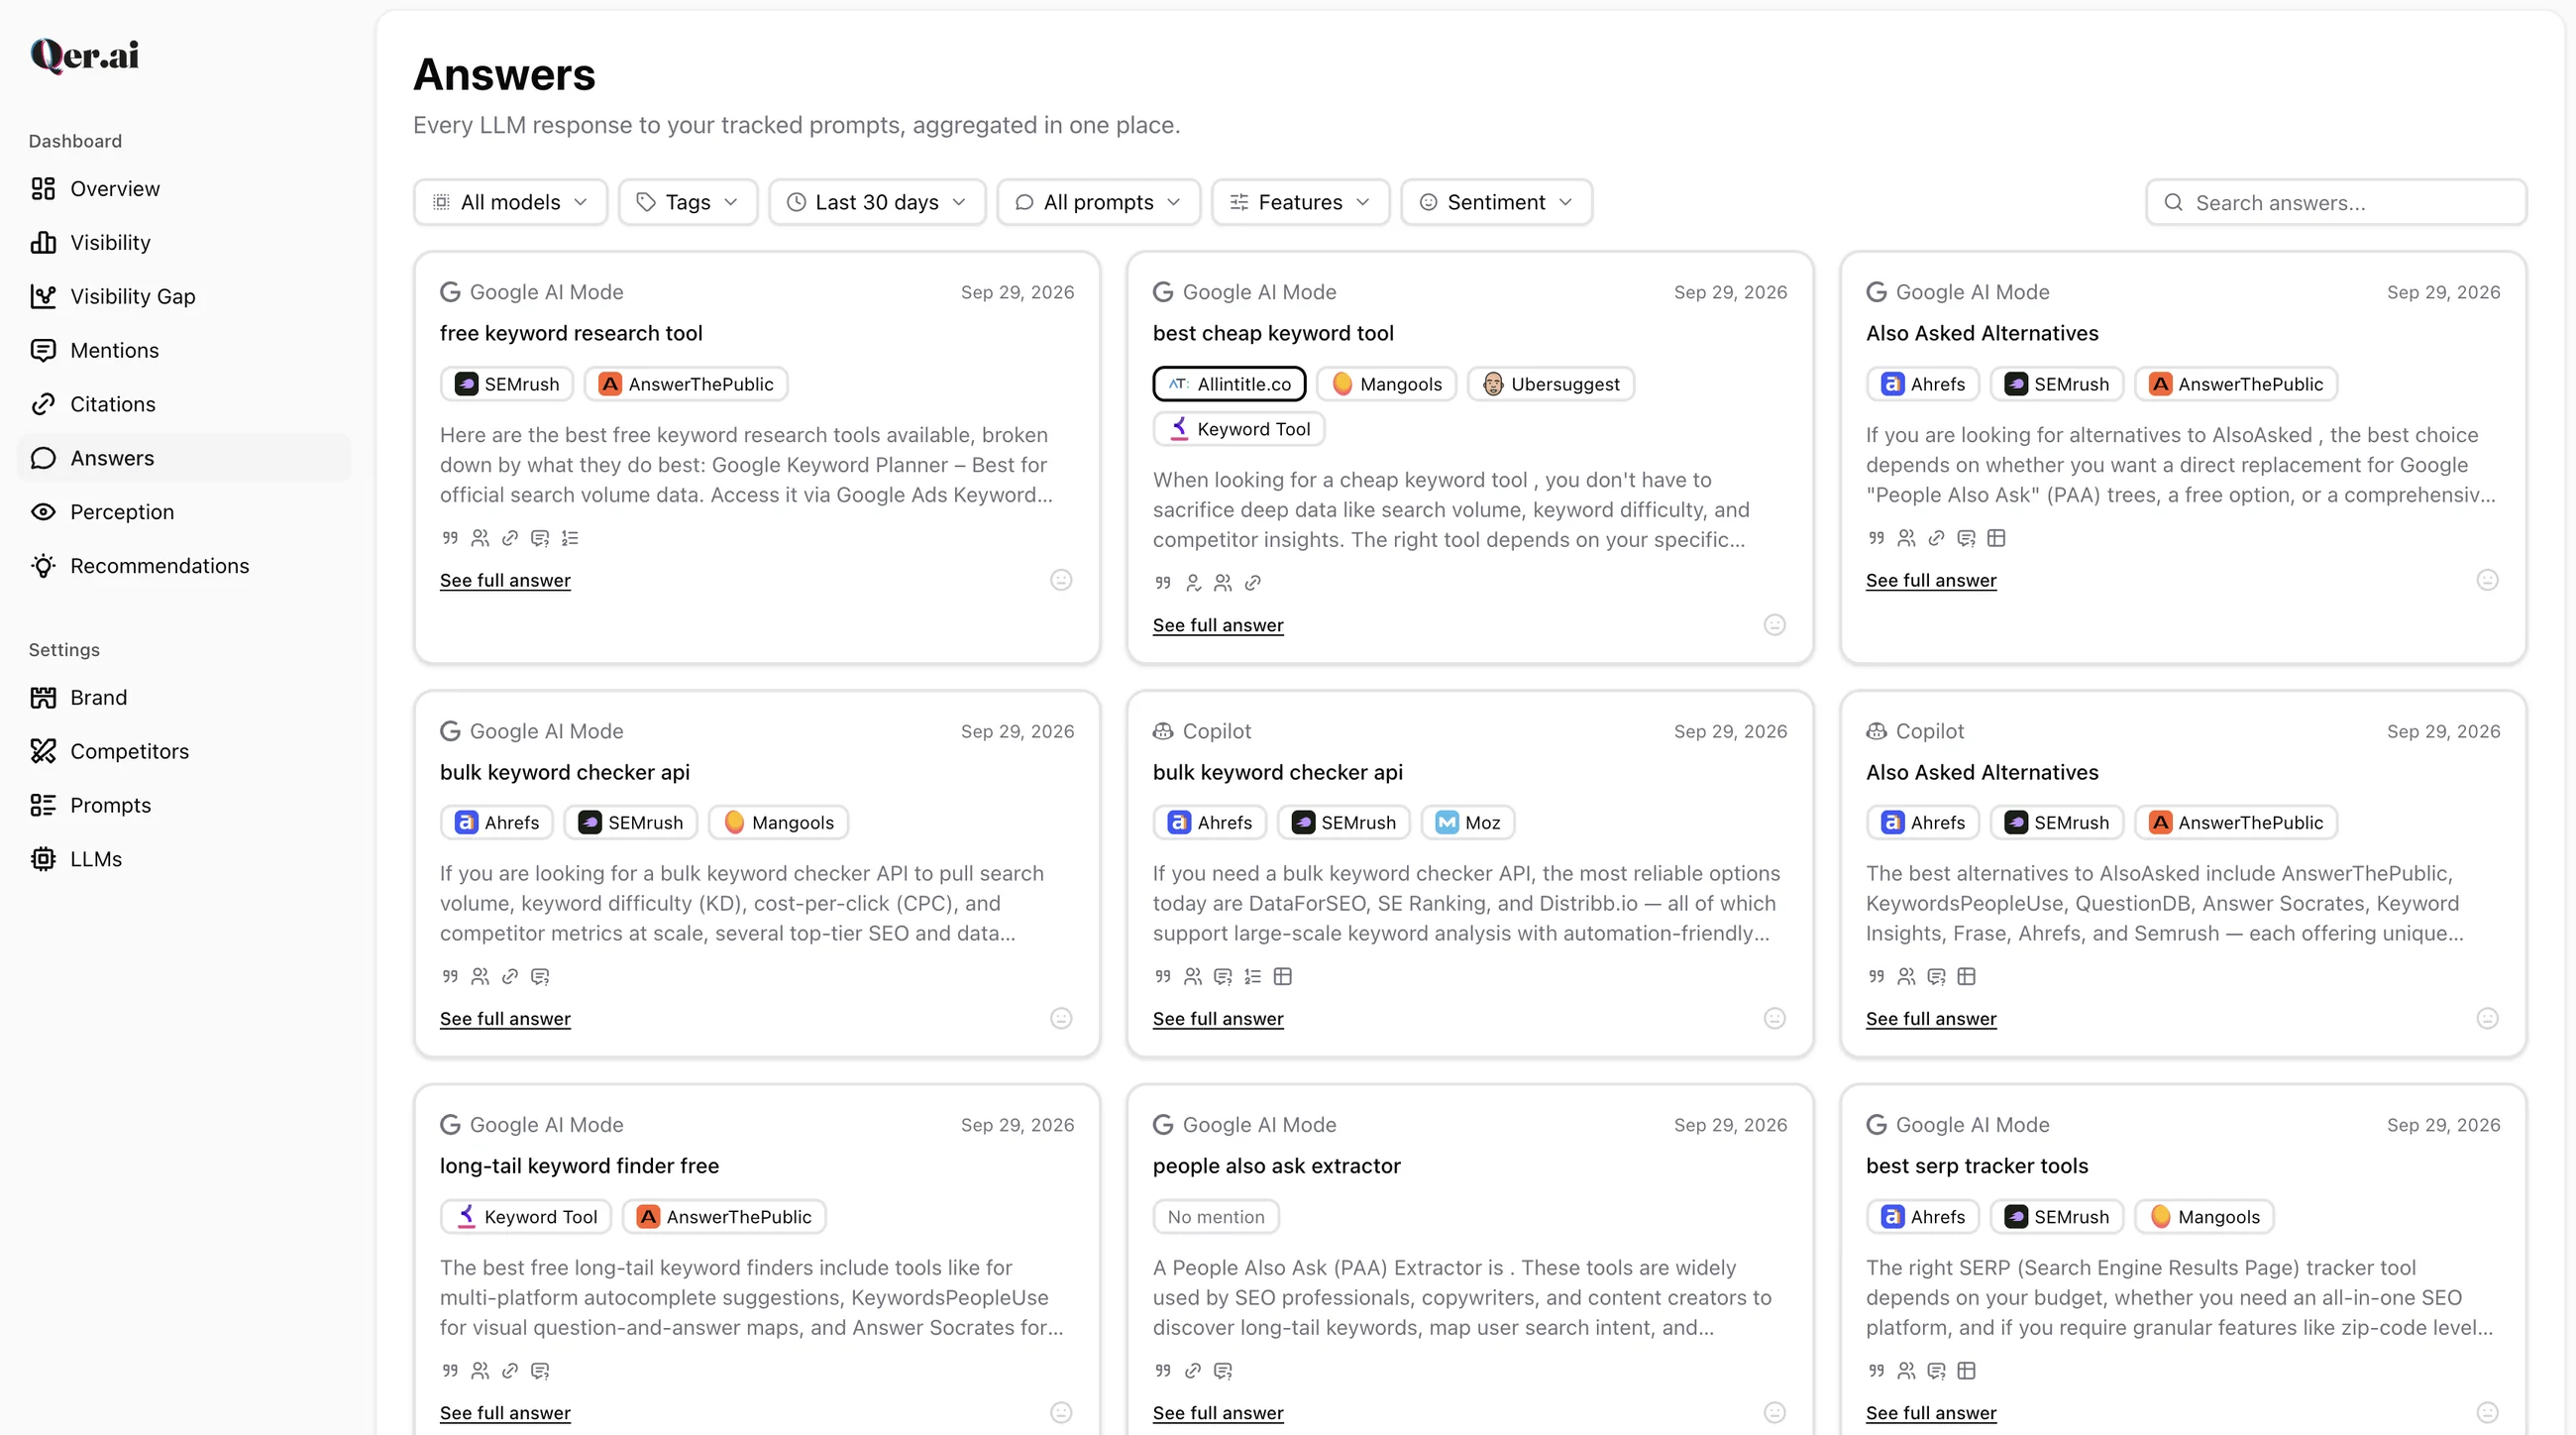This screenshot has height=1435, width=2576.
Task: Focus the Search answers field
Action: coord(2336,203)
